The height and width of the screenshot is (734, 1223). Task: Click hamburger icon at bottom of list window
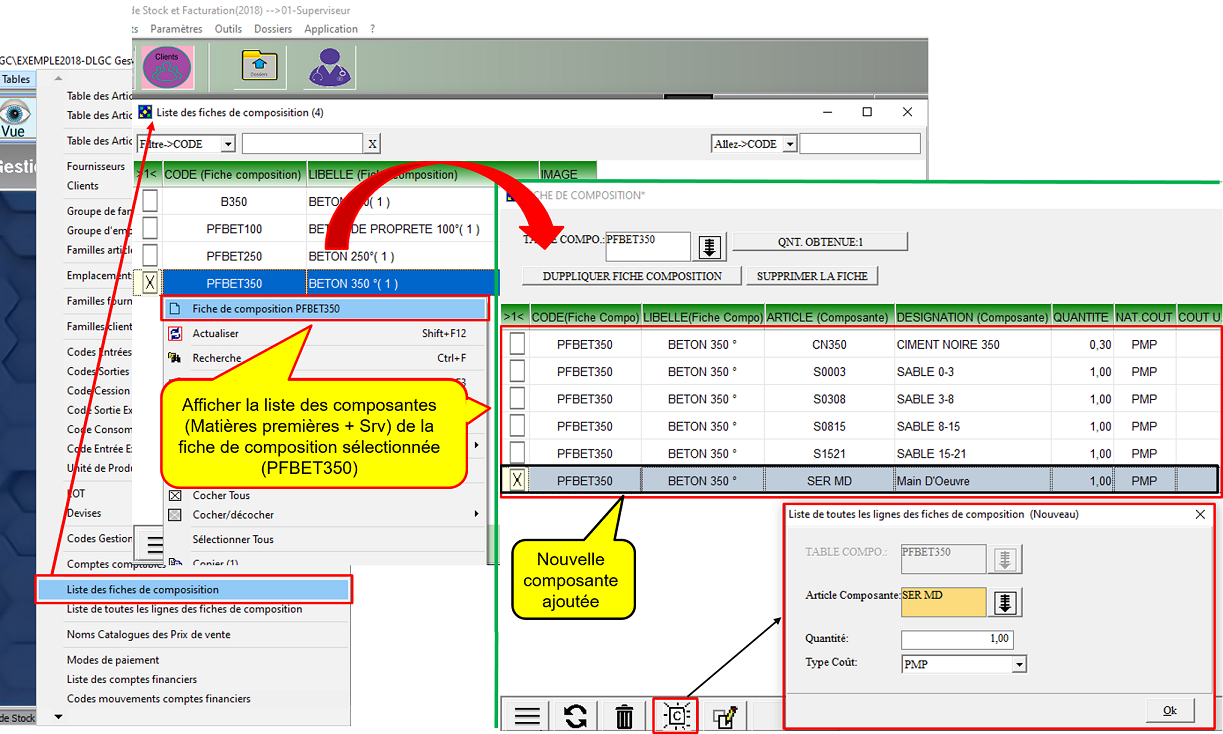[x=154, y=545]
